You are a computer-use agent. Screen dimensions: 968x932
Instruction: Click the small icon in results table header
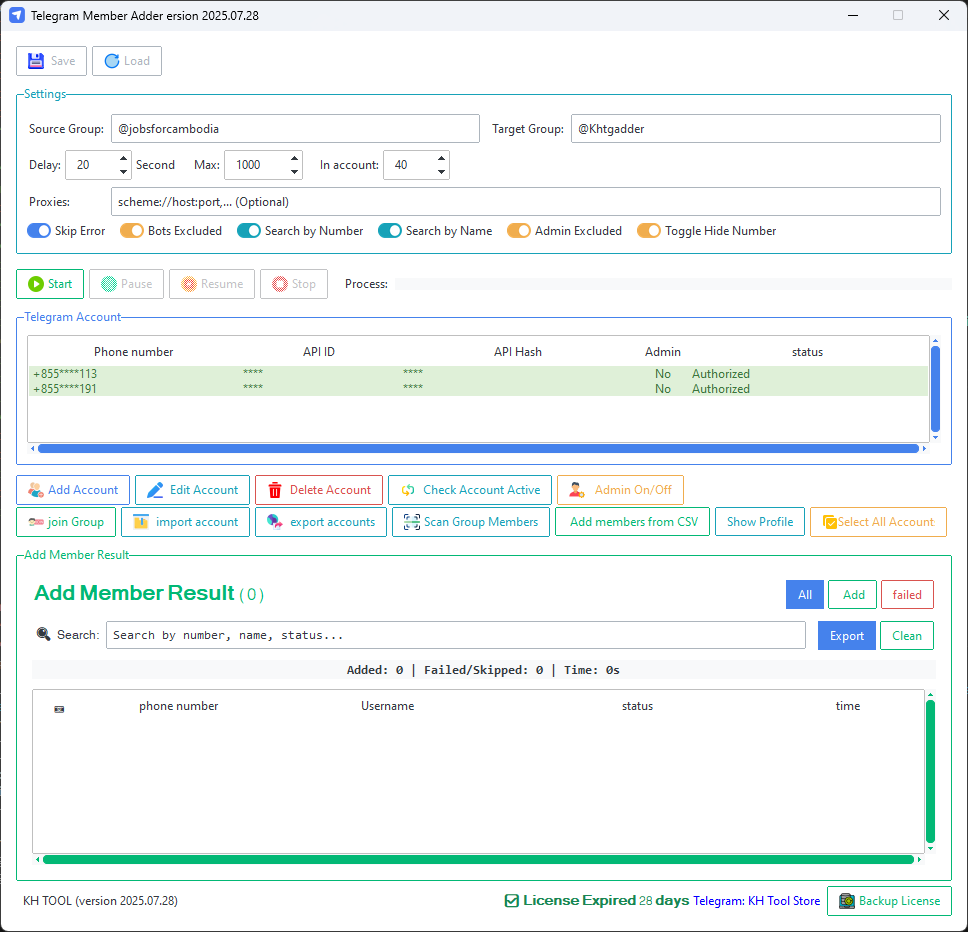click(59, 709)
